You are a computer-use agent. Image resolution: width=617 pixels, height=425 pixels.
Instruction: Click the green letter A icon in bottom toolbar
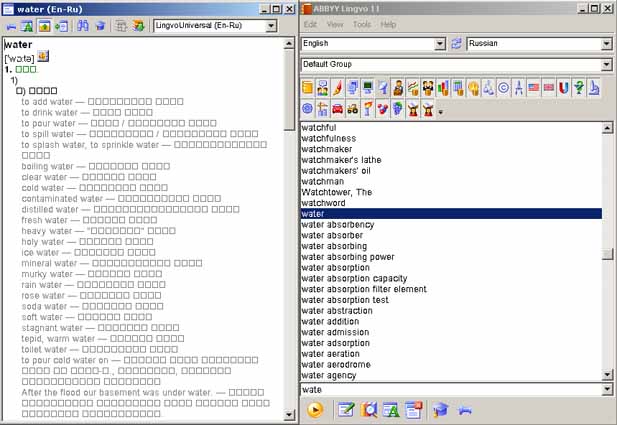(x=391, y=410)
